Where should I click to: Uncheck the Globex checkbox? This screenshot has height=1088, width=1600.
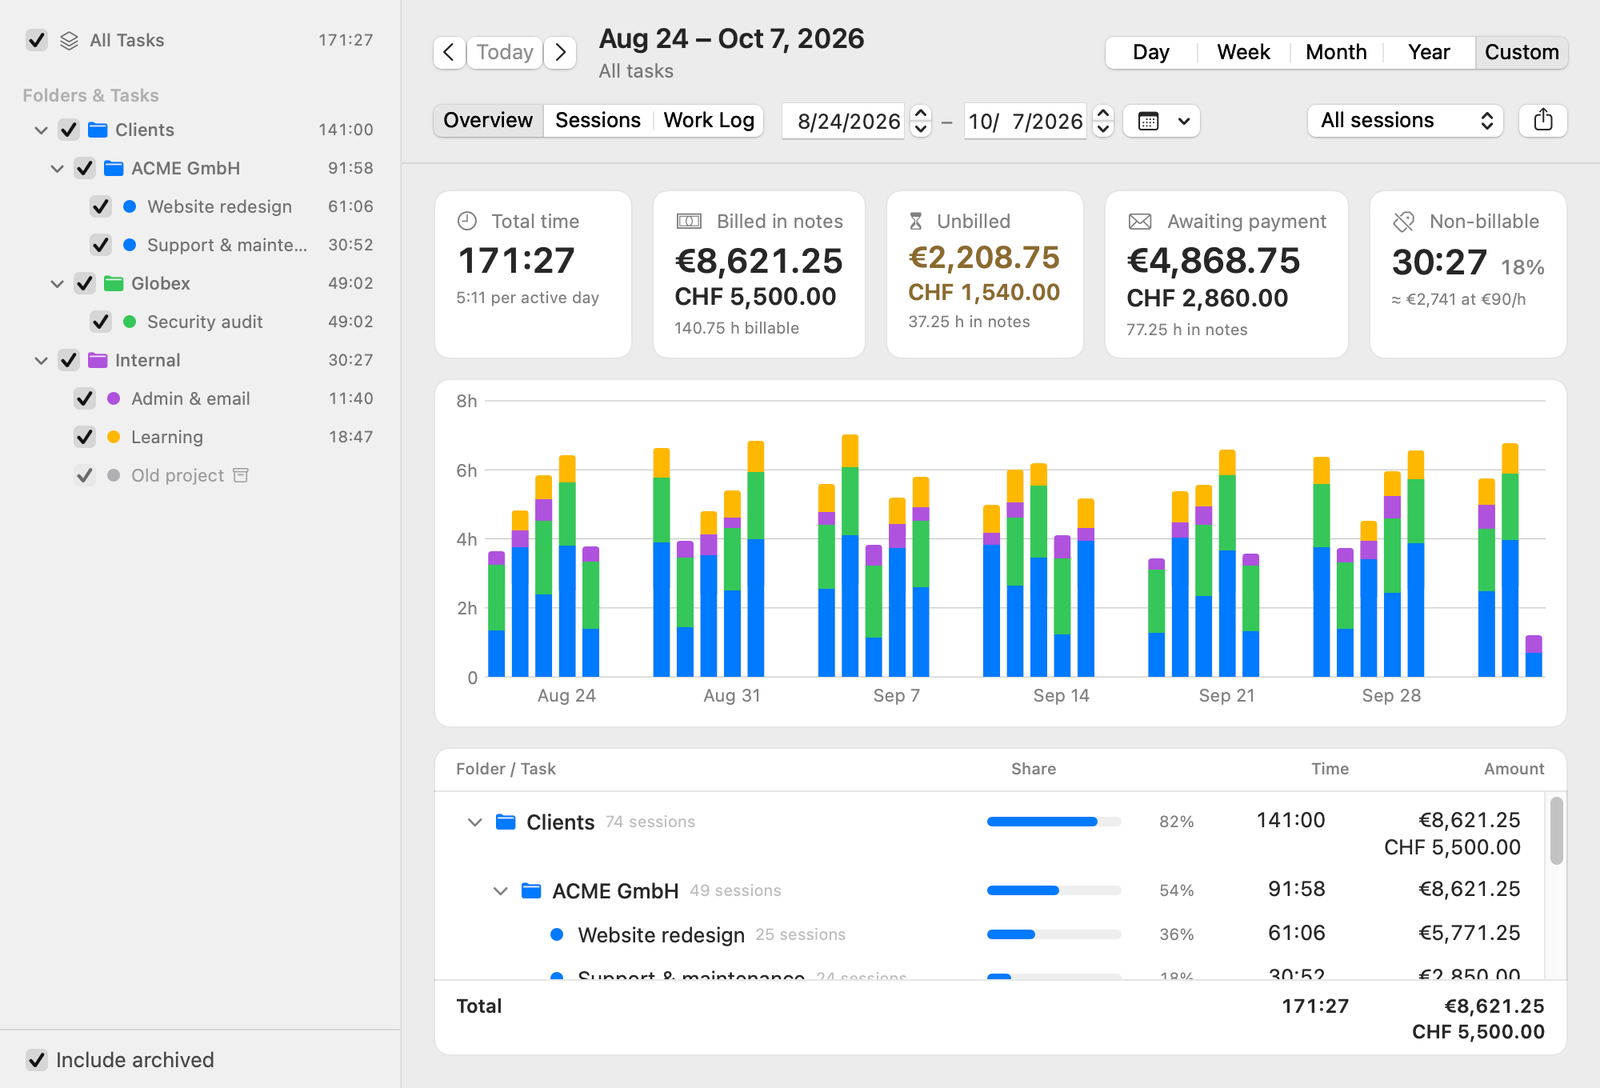[85, 283]
